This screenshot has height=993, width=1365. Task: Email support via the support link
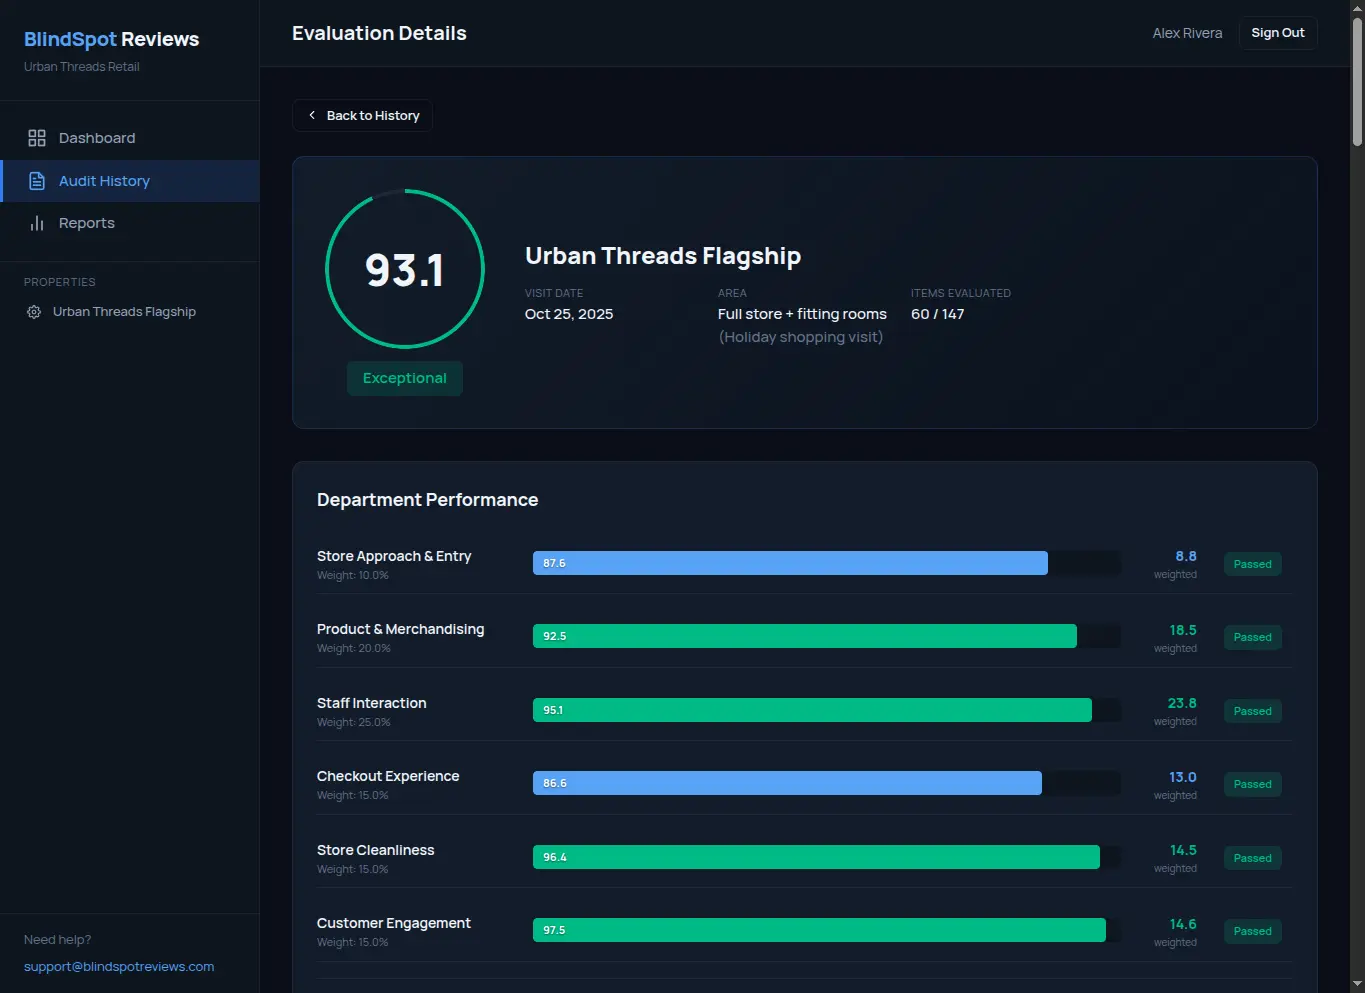pyautogui.click(x=119, y=966)
